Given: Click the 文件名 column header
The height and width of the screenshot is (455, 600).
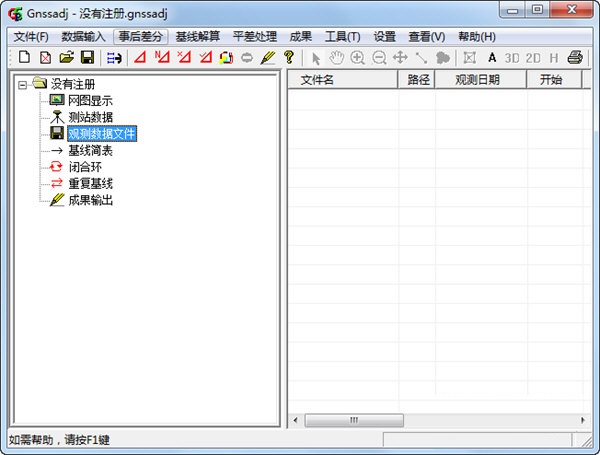Looking at the screenshot, I should click(343, 80).
